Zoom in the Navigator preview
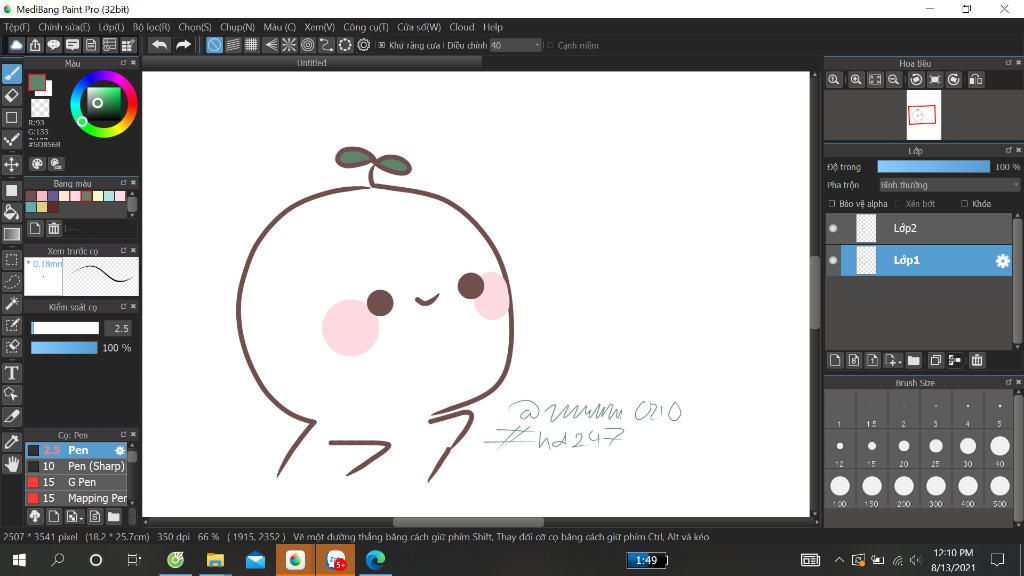This screenshot has height=576, width=1024. 856,80
